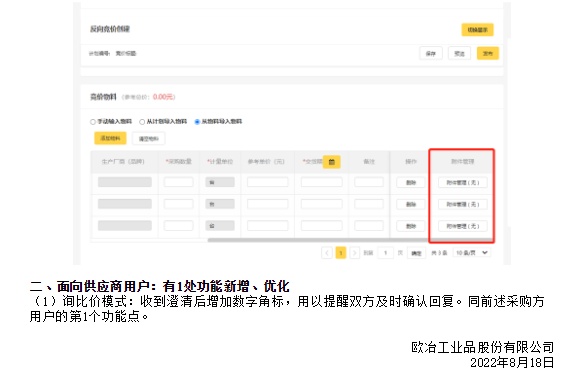The height and width of the screenshot is (371, 584).
Task: Click the 欧冶工业品股份有限公司 signature line
Action: pyautogui.click(x=483, y=347)
